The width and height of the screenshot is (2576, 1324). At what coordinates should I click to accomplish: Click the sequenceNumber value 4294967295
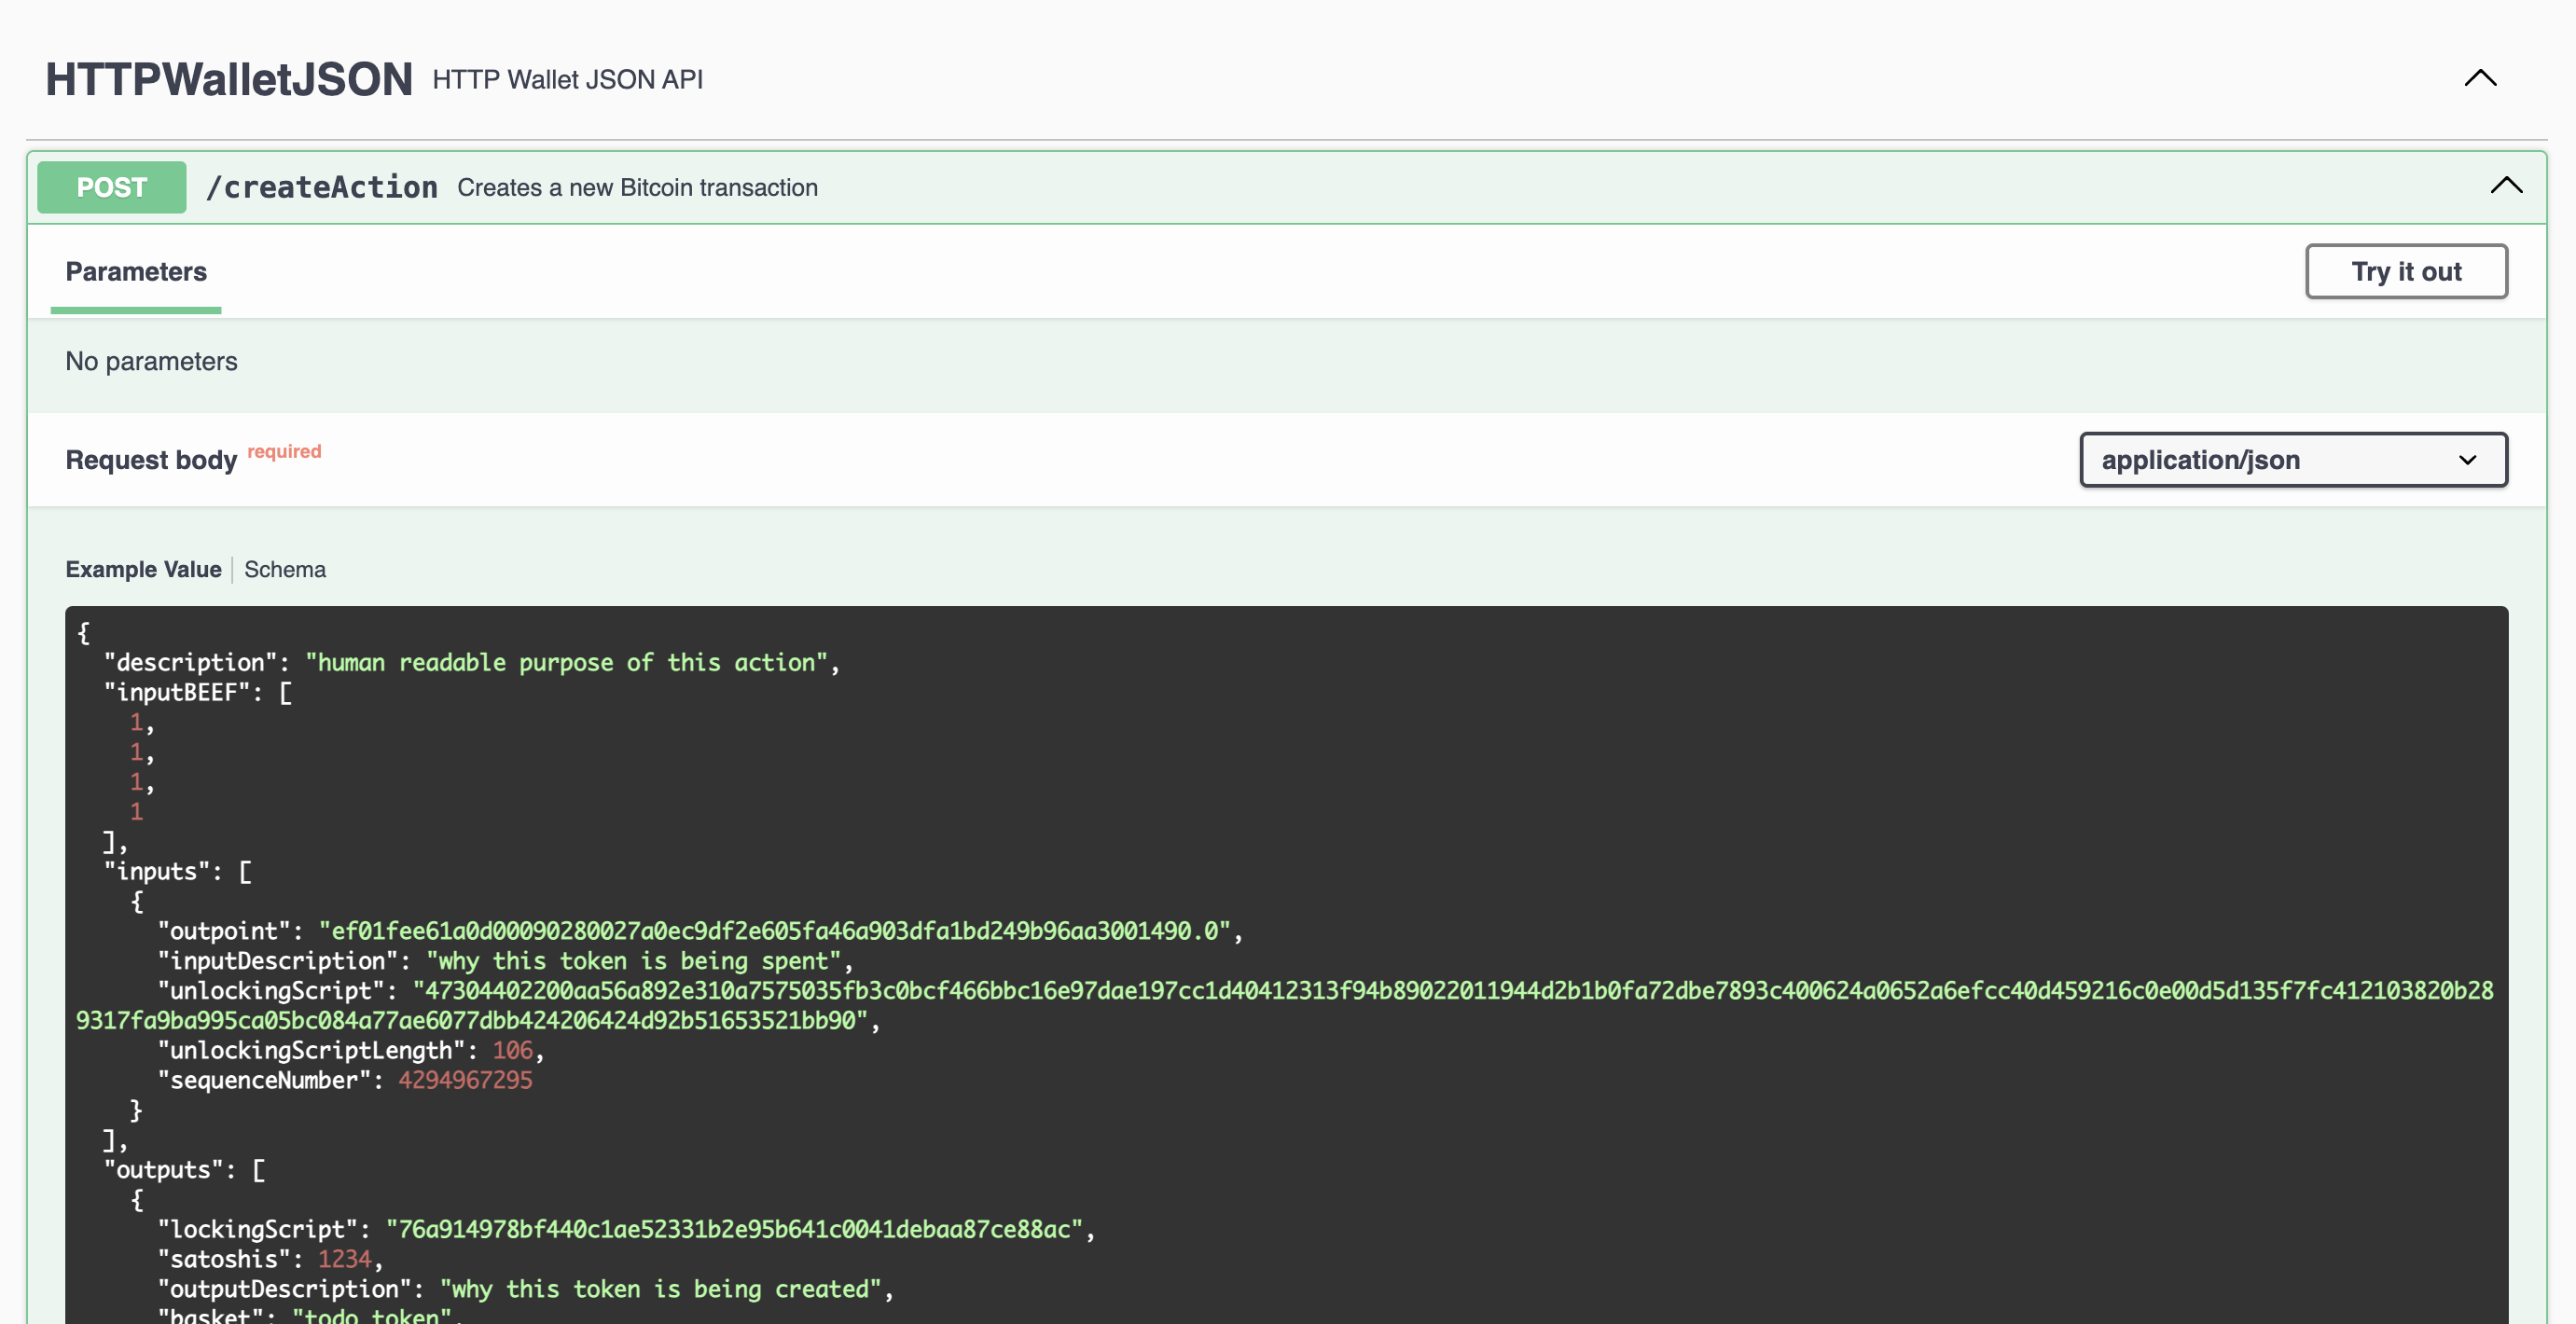[x=465, y=1080]
